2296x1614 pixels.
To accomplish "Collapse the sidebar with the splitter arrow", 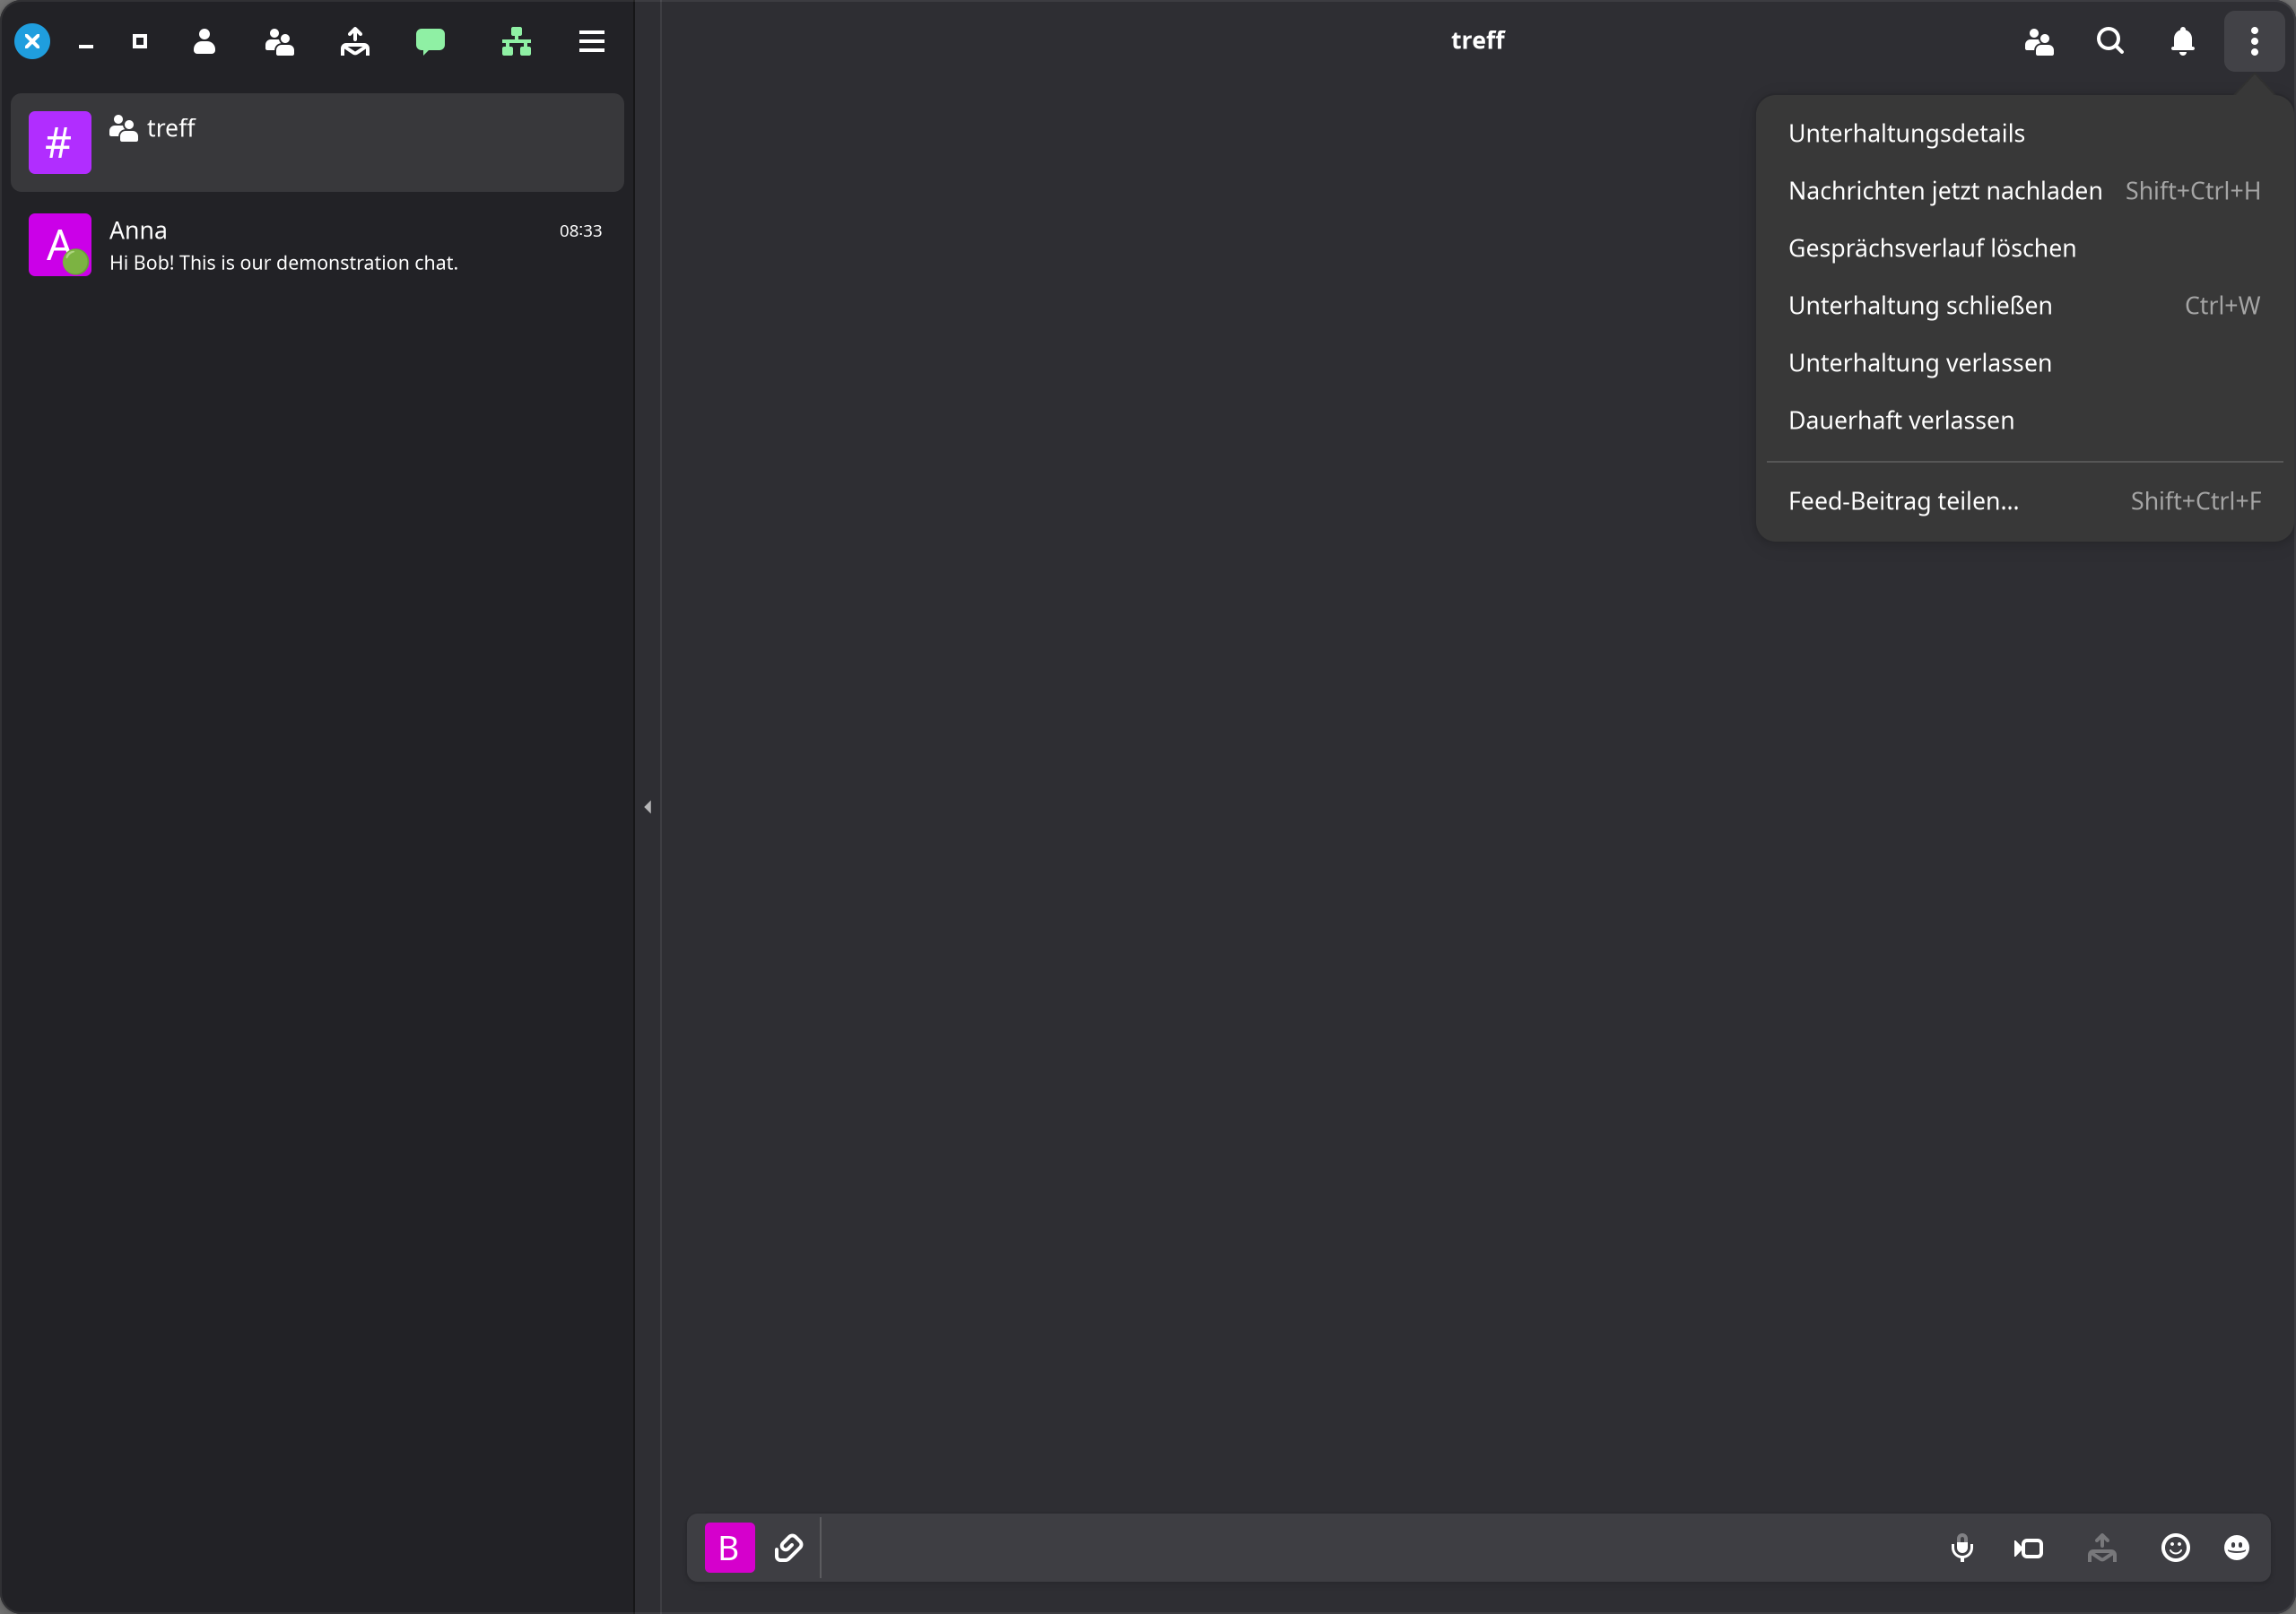I will (648, 807).
